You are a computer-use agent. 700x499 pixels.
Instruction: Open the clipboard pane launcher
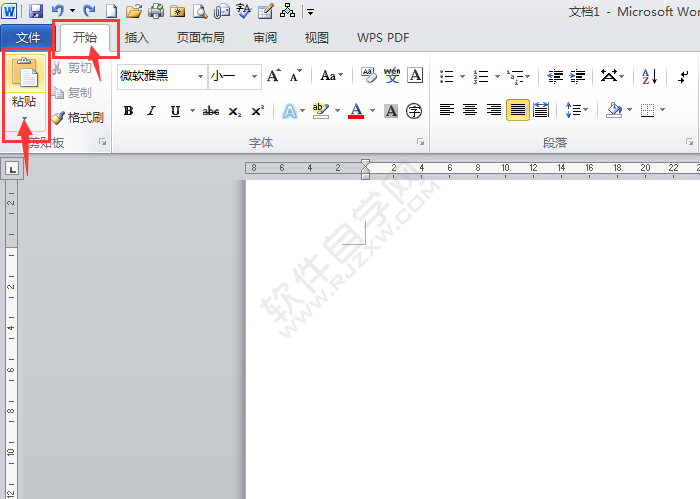coord(103,142)
